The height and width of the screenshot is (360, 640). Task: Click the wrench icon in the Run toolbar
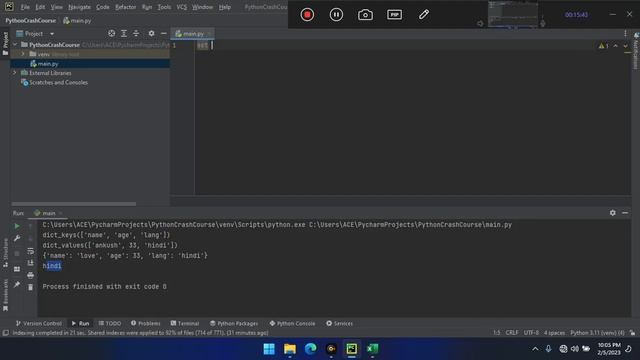17,238
